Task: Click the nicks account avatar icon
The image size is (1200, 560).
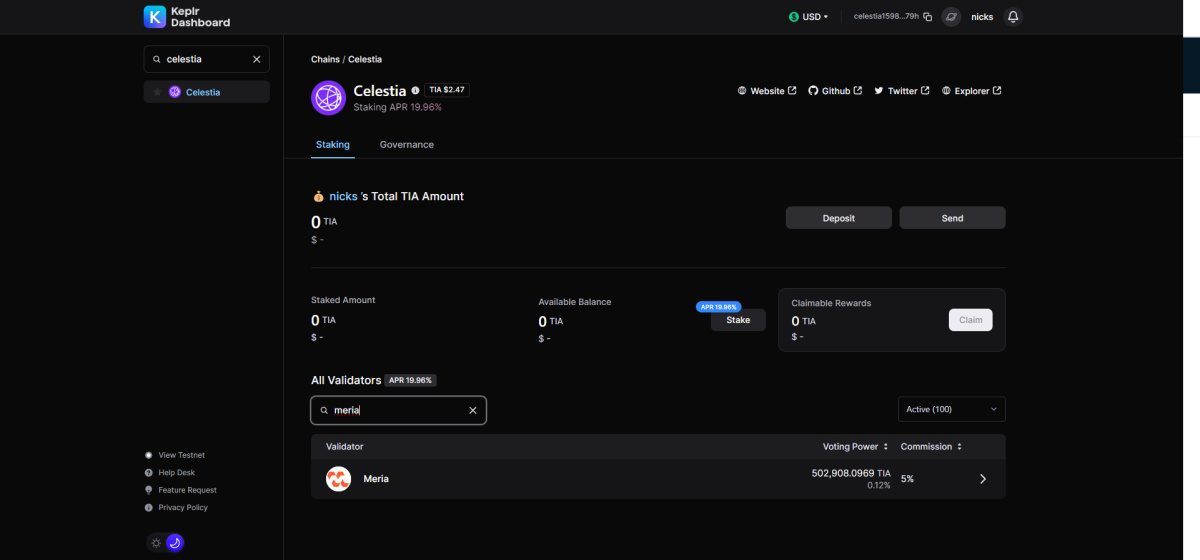Action: tap(952, 17)
